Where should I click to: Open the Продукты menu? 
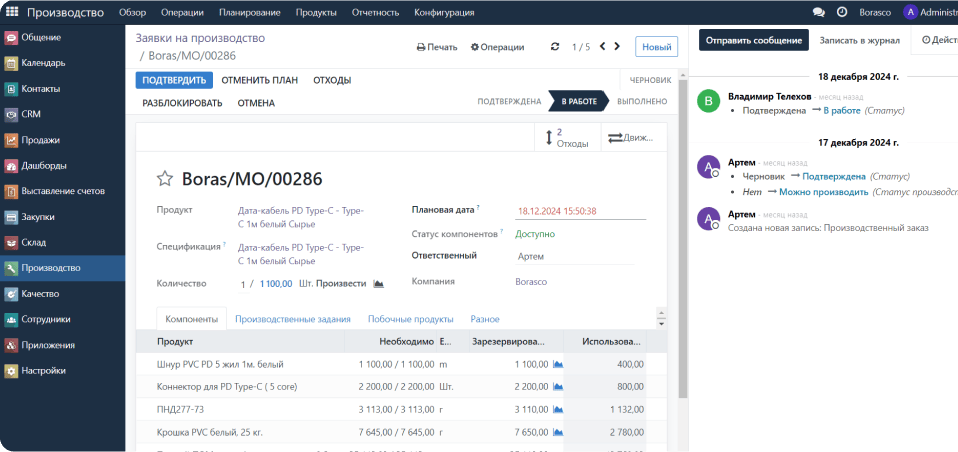pyautogui.click(x=316, y=12)
